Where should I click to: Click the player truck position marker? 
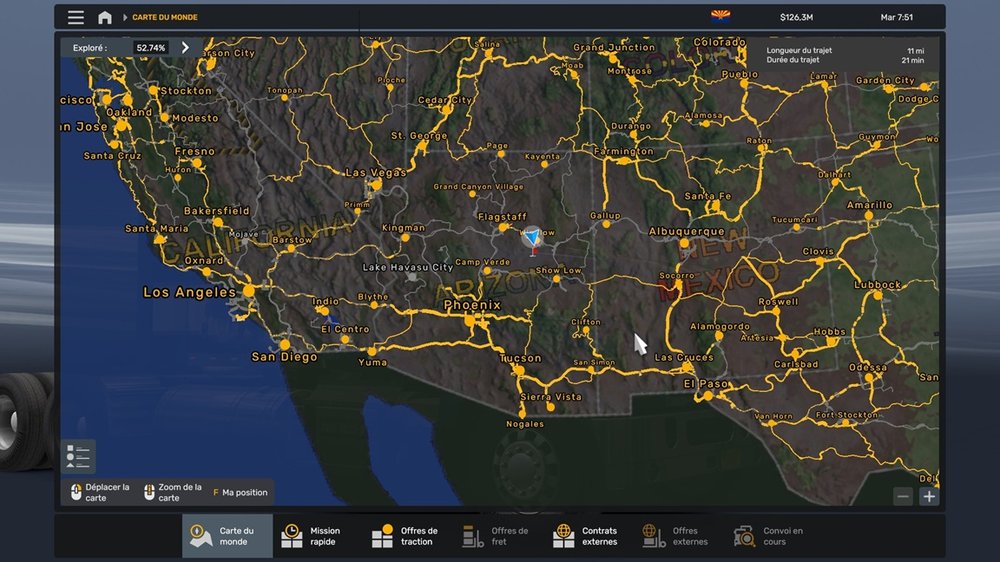pyautogui.click(x=532, y=239)
